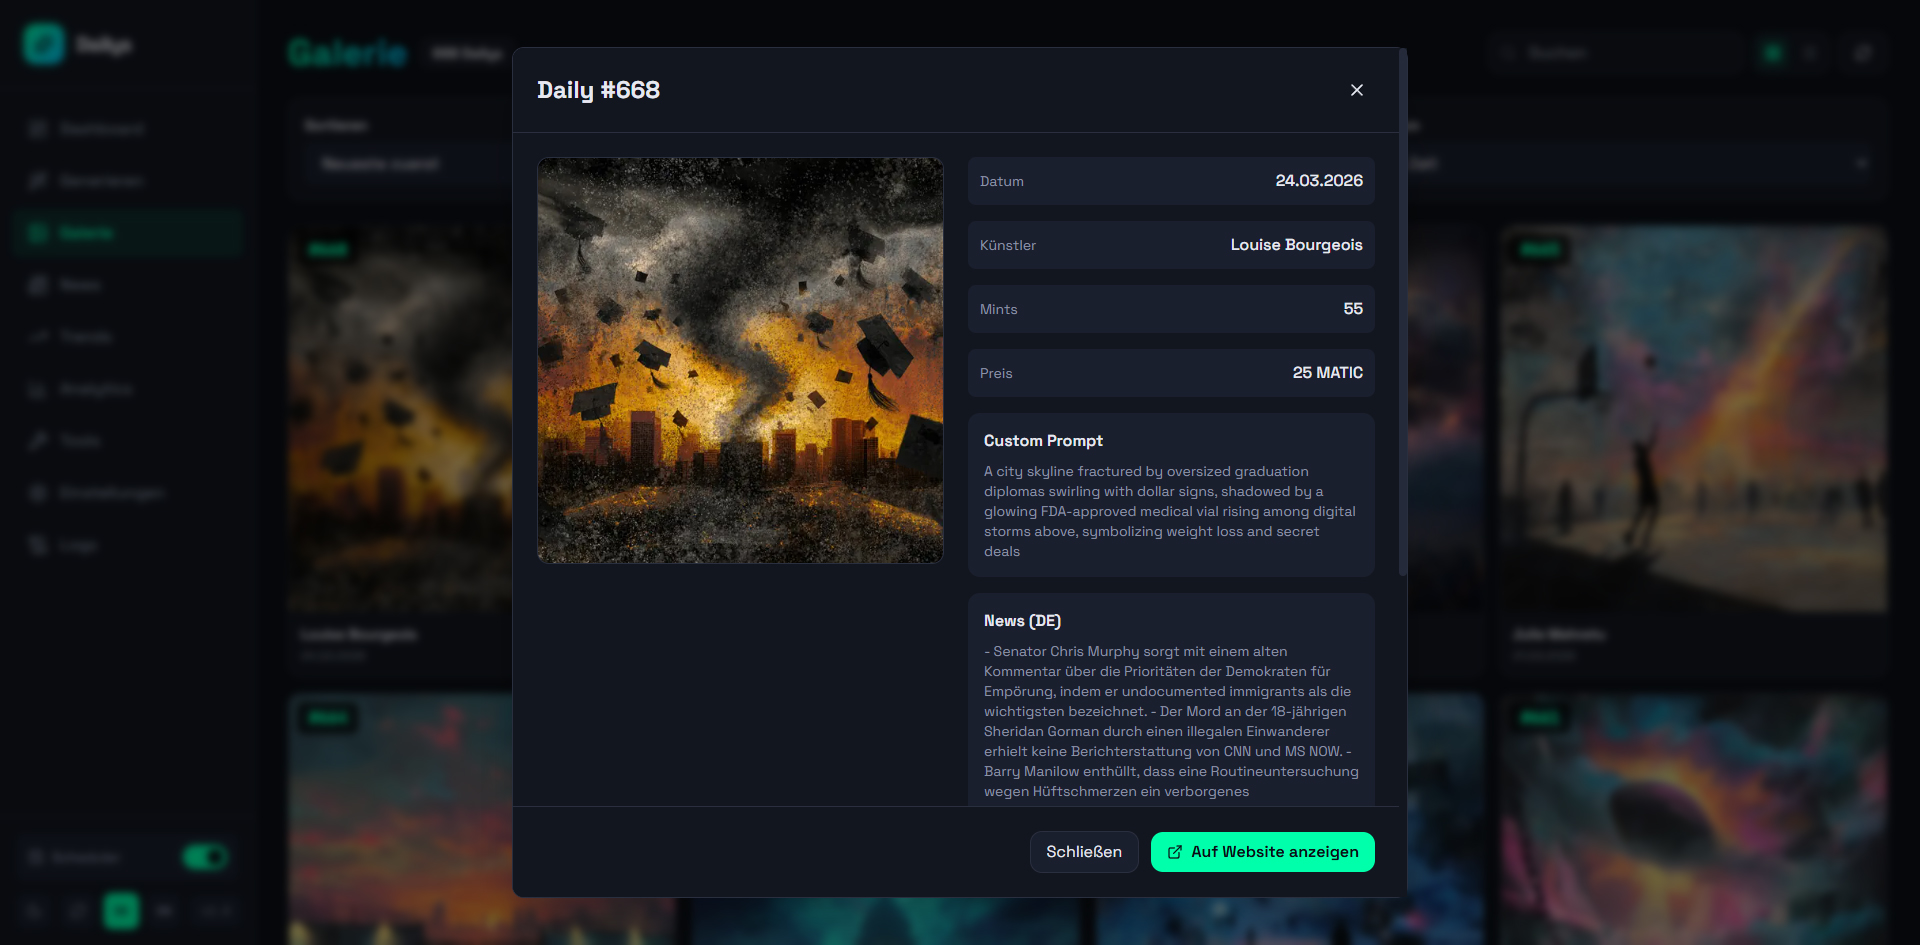
Task: Expand the filter dropdown chevron at right
Action: 1861,164
